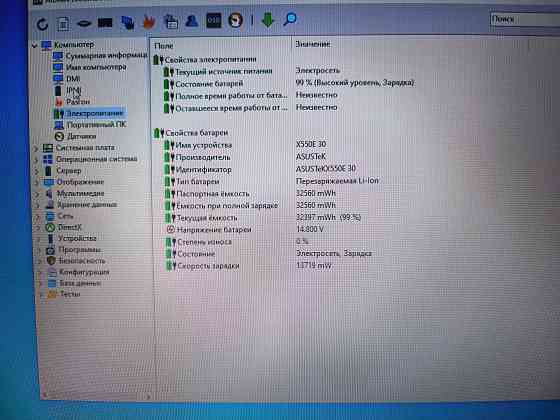Viewport: 560px width, 420px height.
Task: Click the green down-arrow updates icon
Action: 268,20
